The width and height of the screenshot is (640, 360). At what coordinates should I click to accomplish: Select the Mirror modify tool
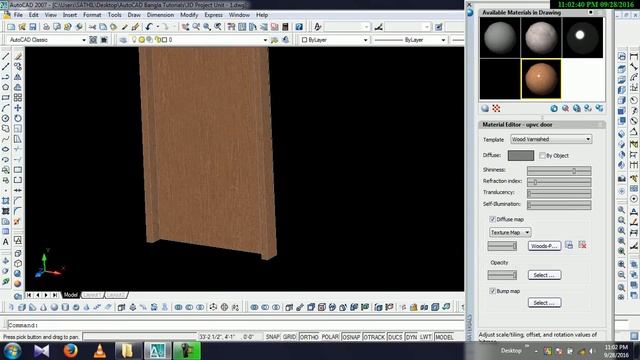coord(18,77)
